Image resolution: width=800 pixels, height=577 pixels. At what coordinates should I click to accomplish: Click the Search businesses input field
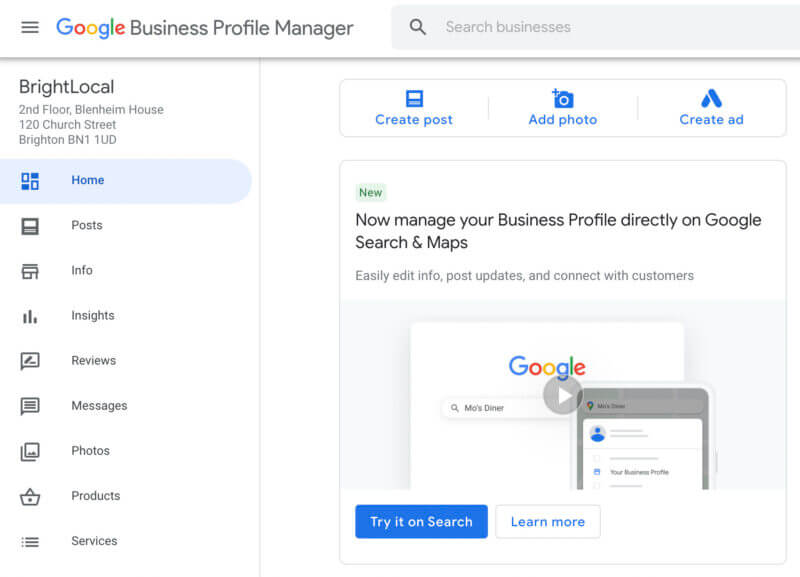[x=600, y=27]
